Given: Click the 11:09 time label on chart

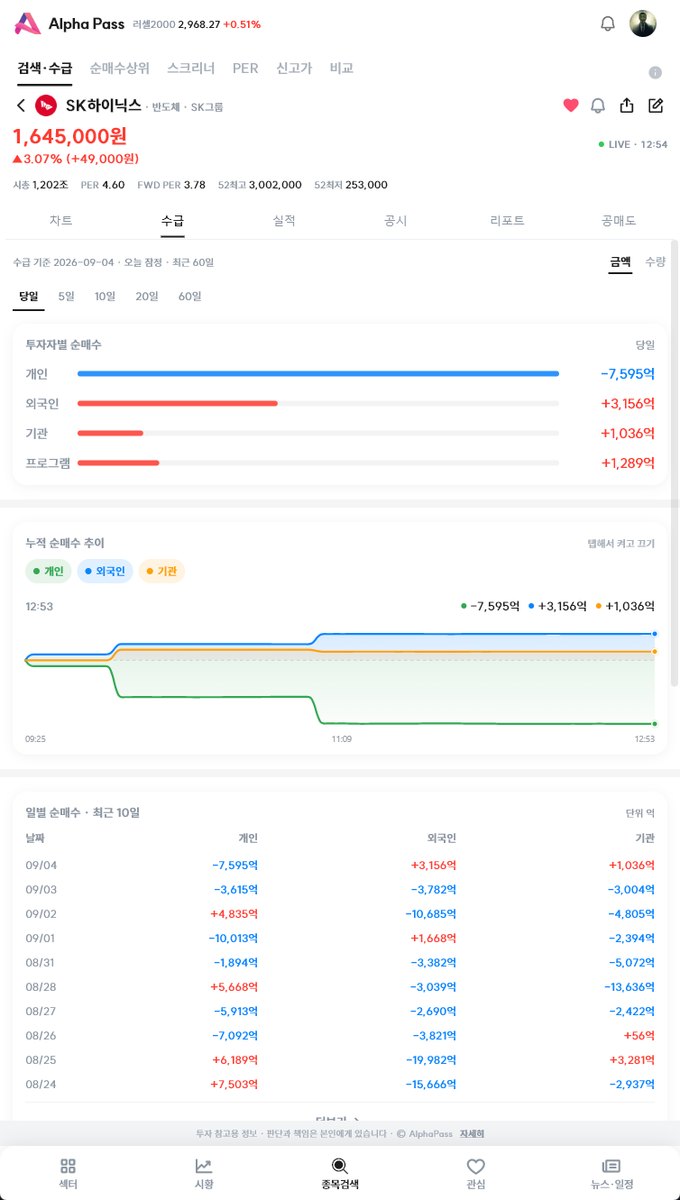Looking at the screenshot, I should (x=341, y=739).
